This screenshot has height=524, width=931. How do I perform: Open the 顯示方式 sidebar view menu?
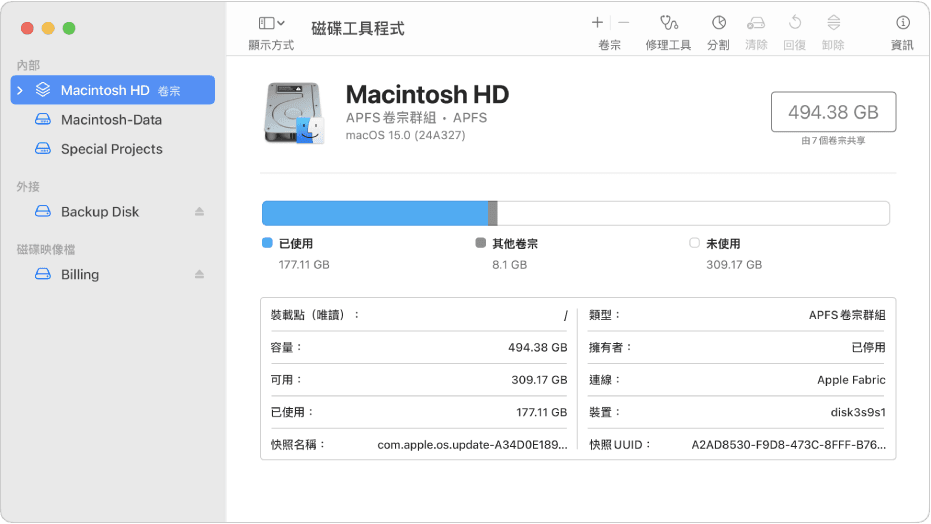click(x=271, y=23)
